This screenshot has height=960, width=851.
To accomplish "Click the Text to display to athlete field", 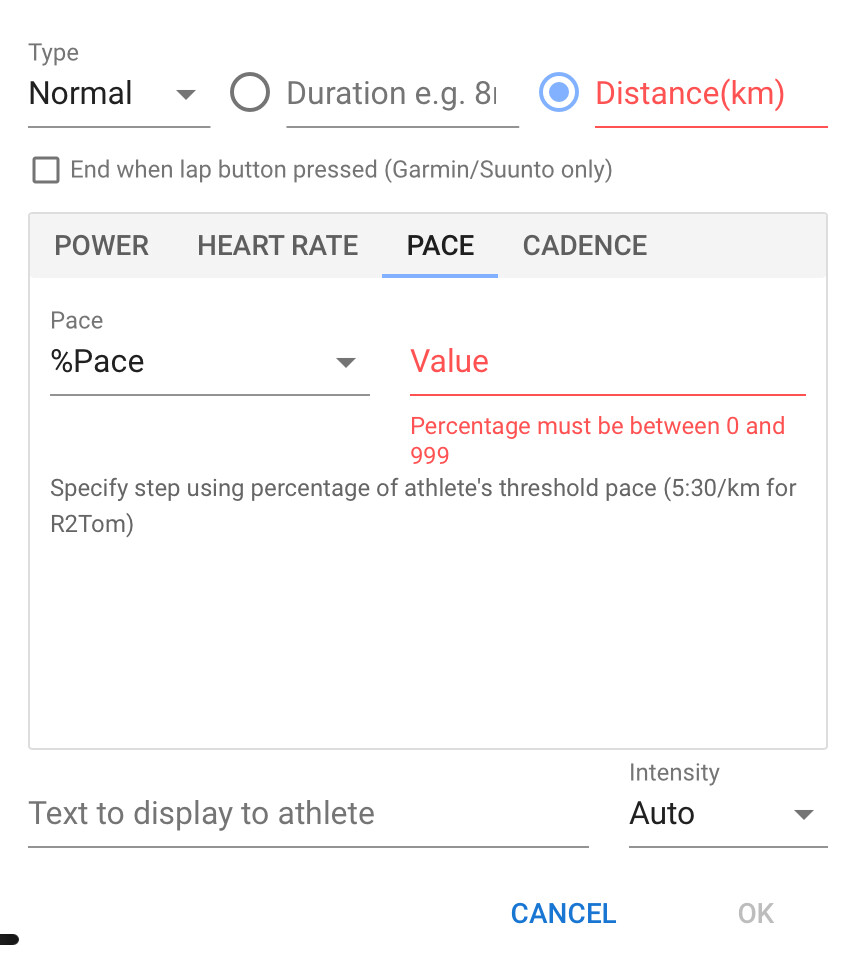I will coord(308,814).
